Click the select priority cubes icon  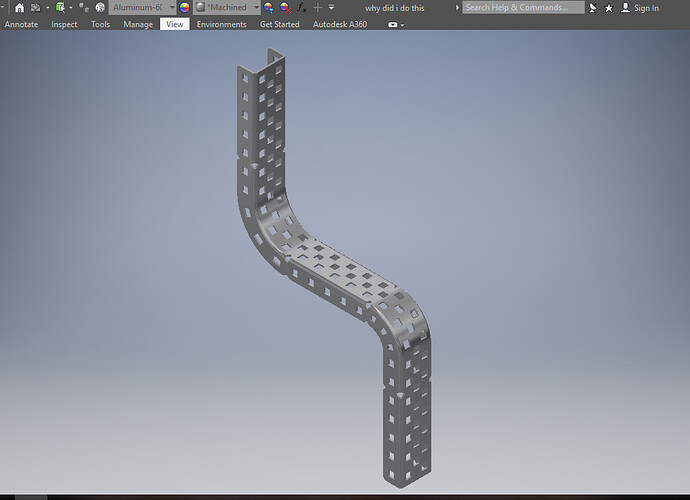point(84,7)
